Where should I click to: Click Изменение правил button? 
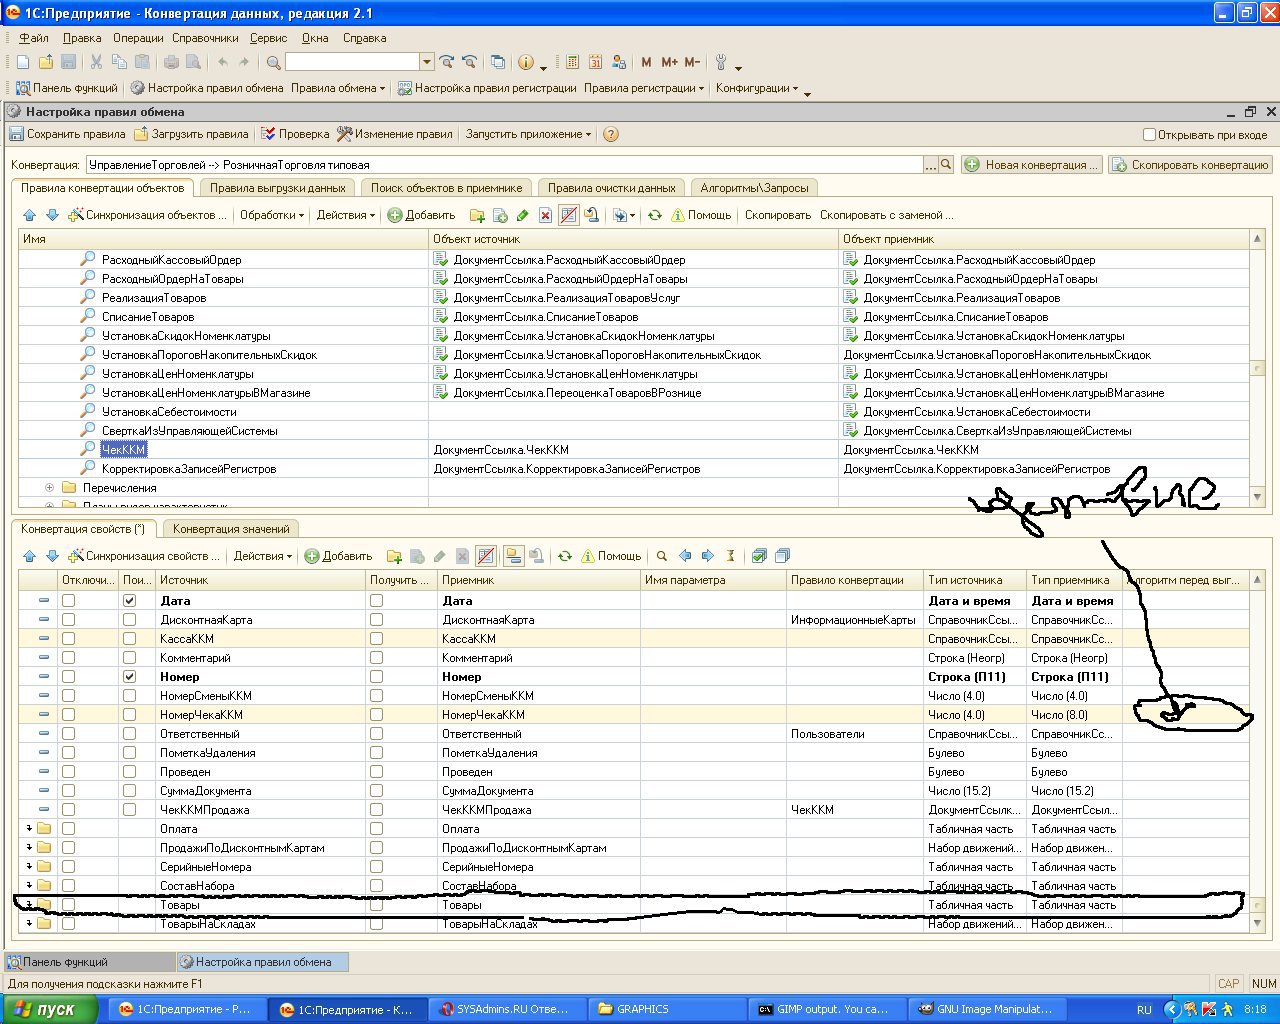tap(395, 134)
